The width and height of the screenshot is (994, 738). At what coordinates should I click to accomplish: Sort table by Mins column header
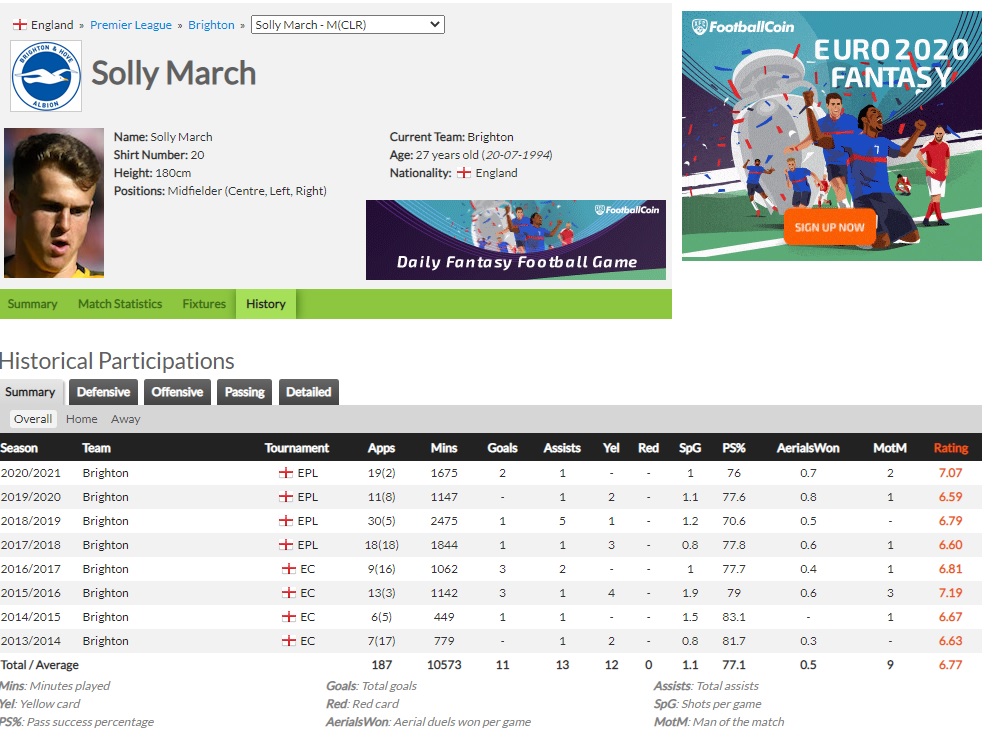[444, 448]
